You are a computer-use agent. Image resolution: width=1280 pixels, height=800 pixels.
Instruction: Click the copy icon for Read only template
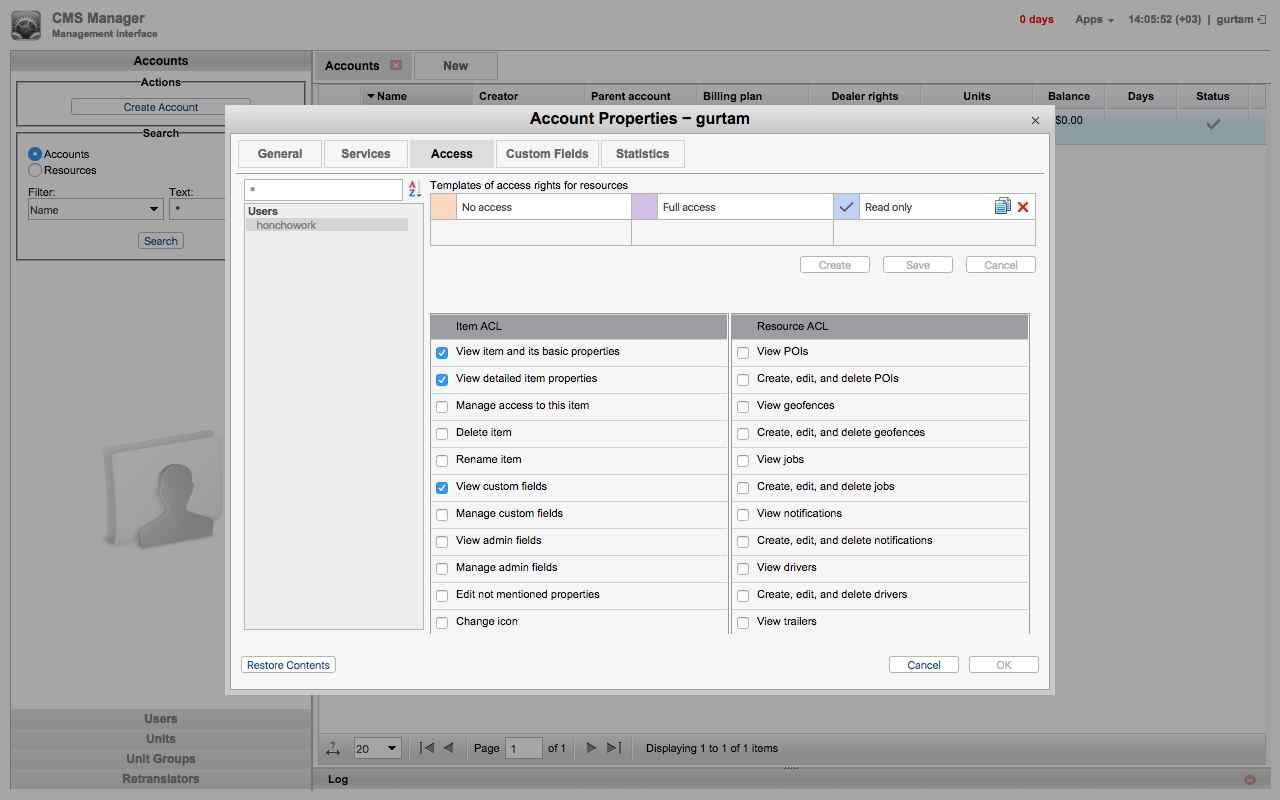tap(1002, 207)
